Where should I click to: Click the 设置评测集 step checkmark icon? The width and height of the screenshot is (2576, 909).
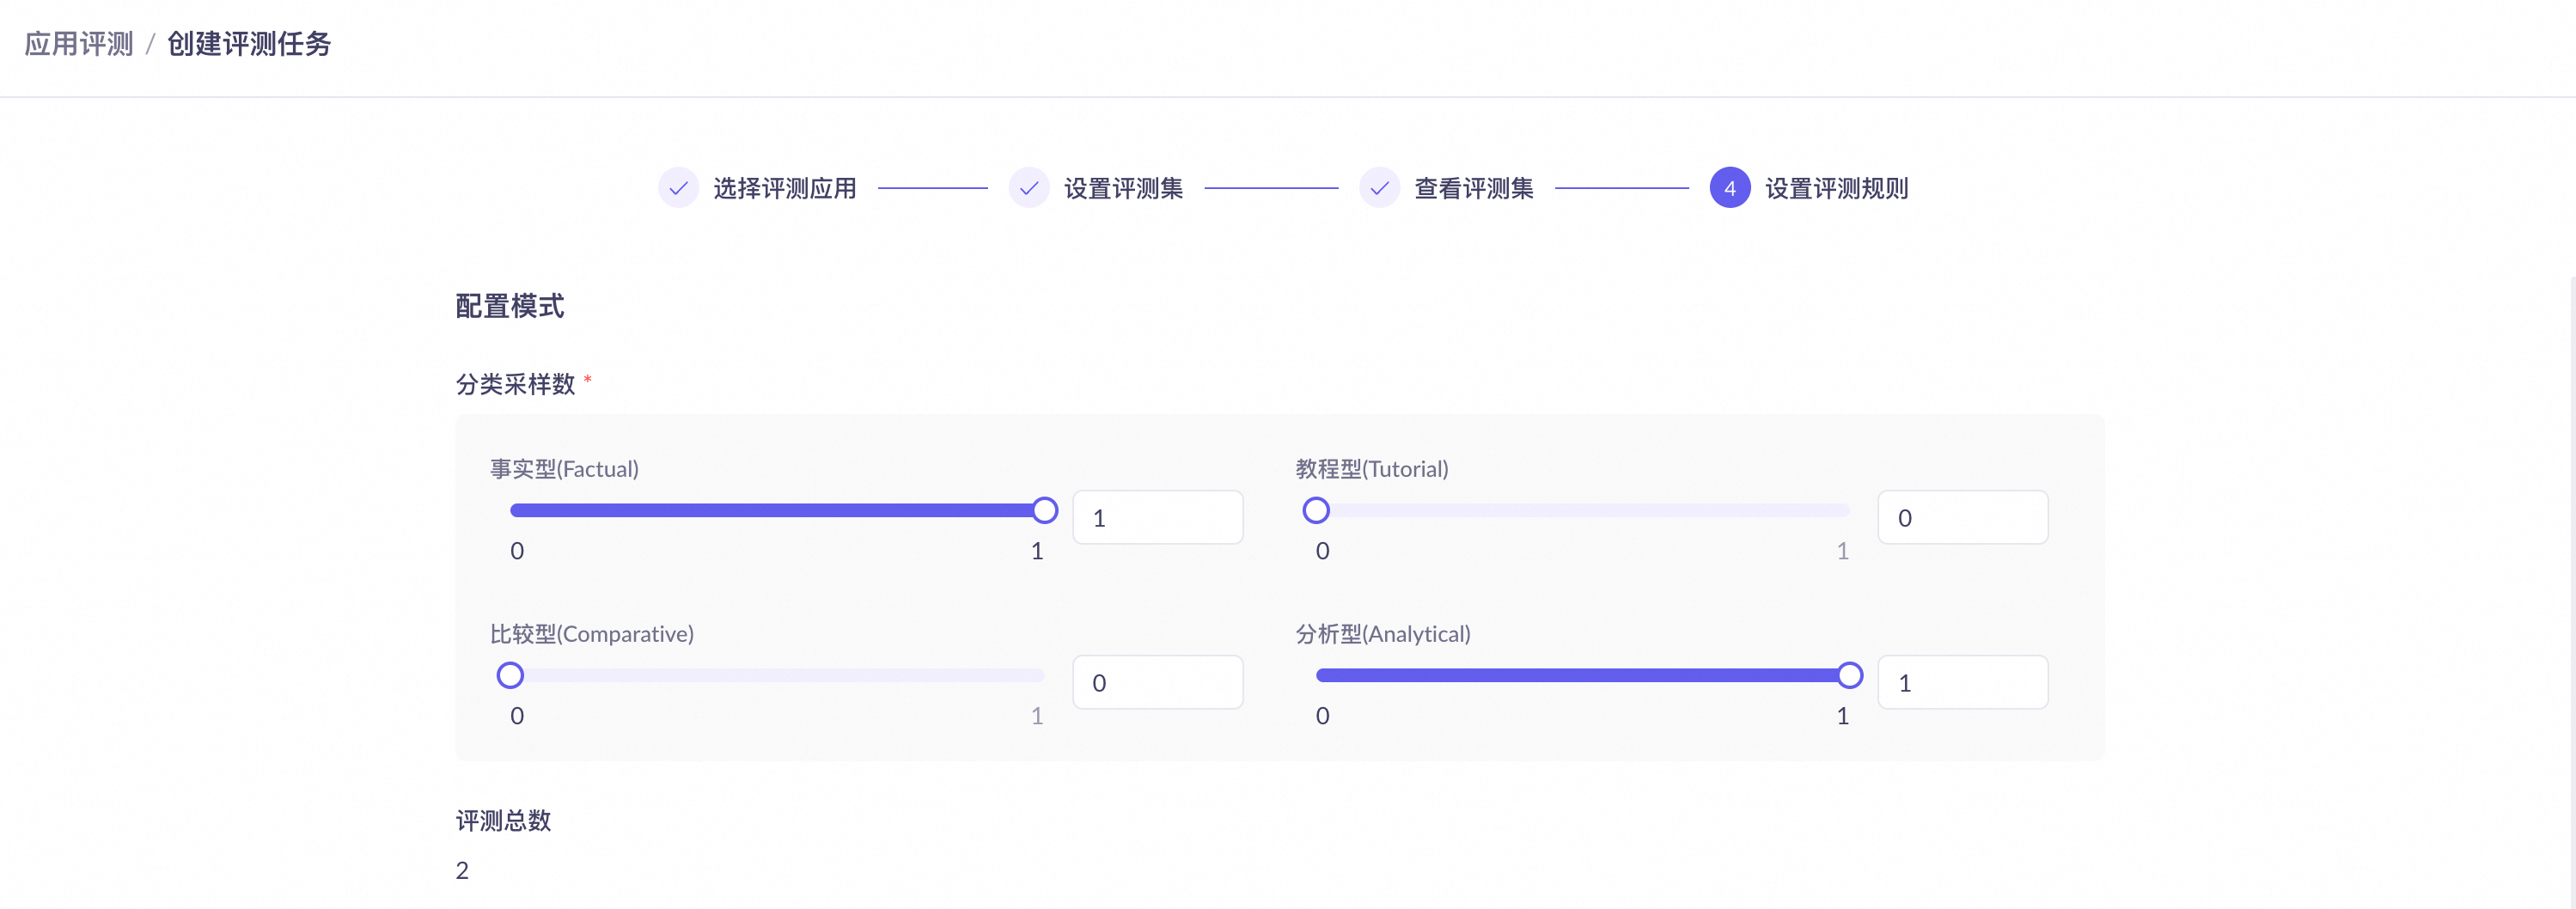[x=1028, y=188]
